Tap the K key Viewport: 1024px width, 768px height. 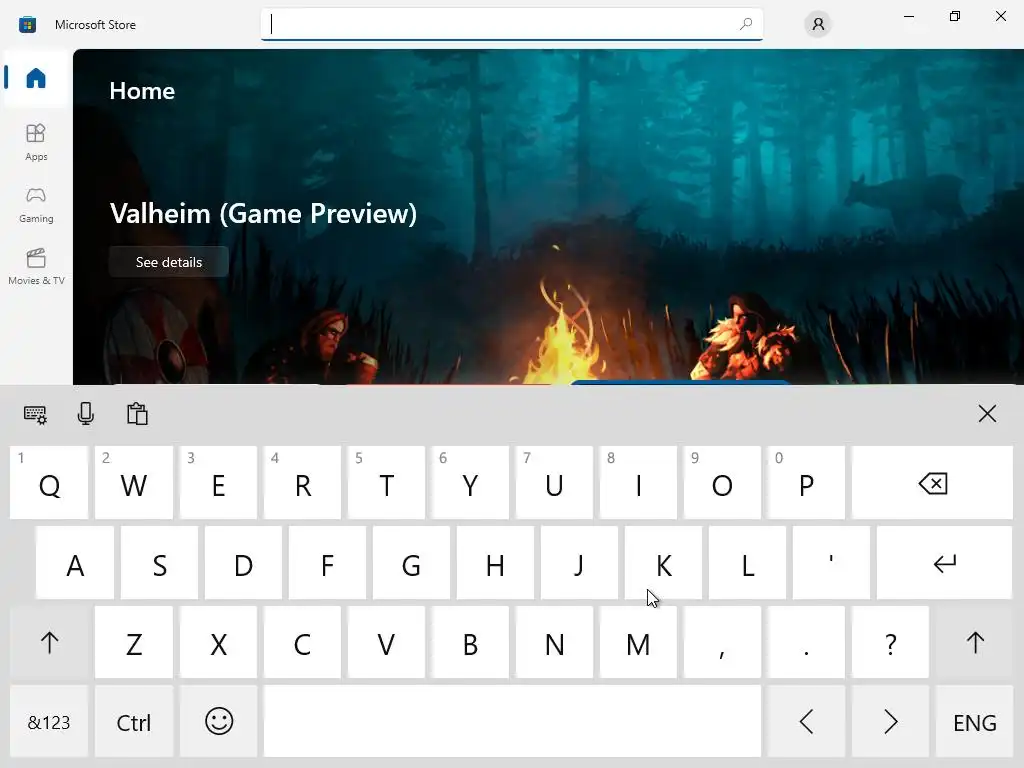[x=663, y=563]
